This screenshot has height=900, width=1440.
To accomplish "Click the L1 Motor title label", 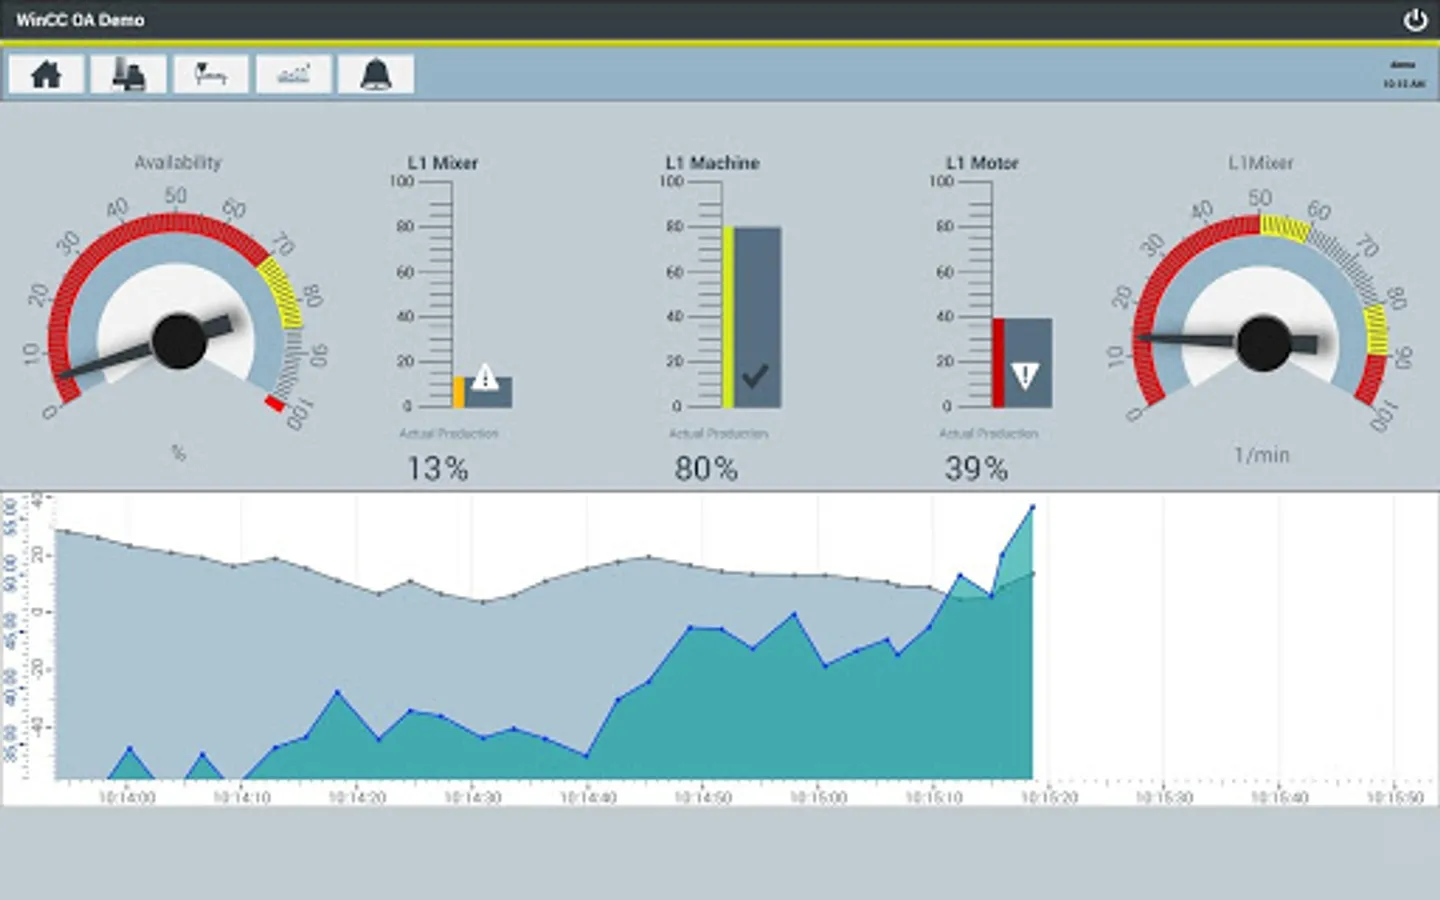I will (x=982, y=163).
